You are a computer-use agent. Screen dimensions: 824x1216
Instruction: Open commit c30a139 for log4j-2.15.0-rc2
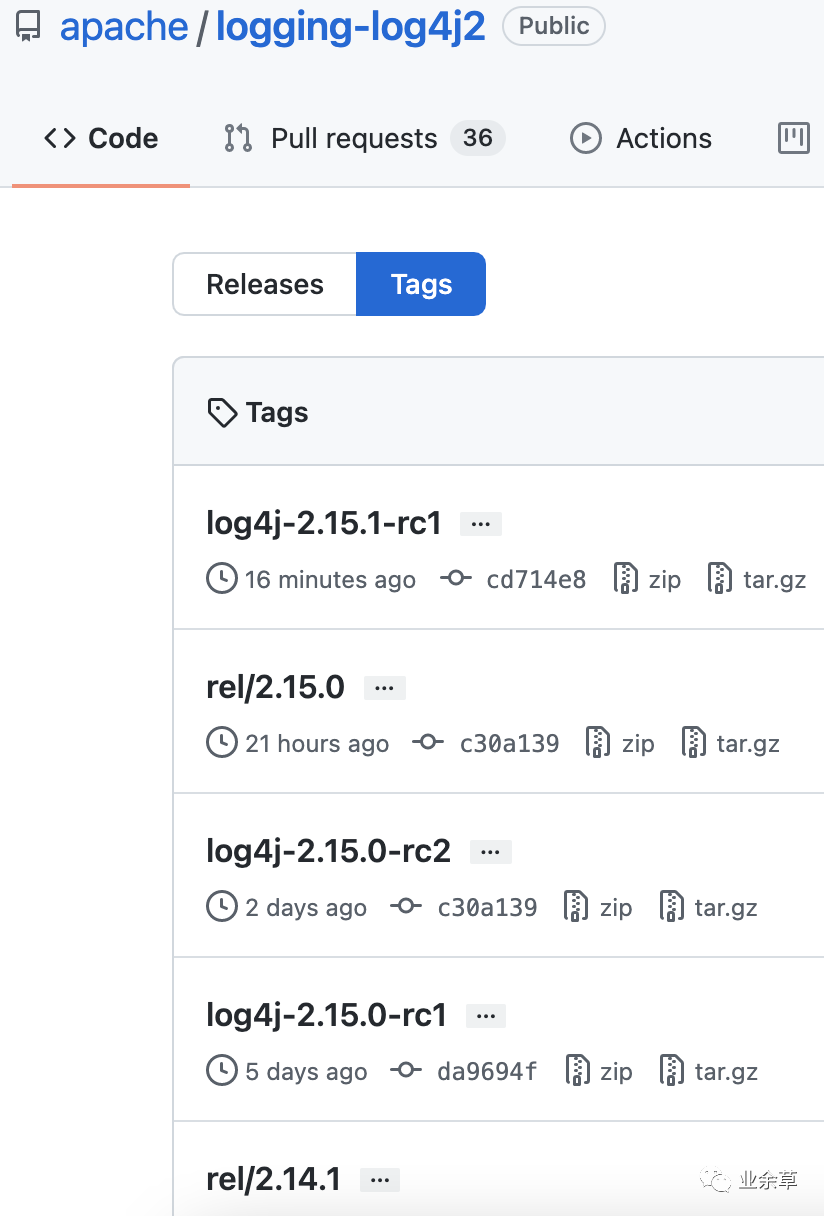(x=488, y=907)
